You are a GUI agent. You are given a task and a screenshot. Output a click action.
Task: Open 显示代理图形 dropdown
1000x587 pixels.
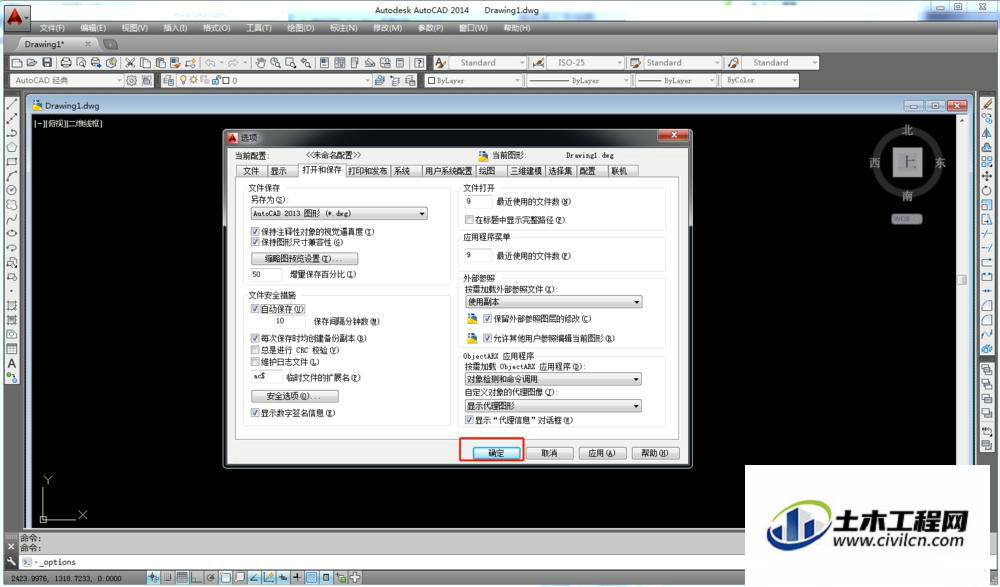point(554,406)
